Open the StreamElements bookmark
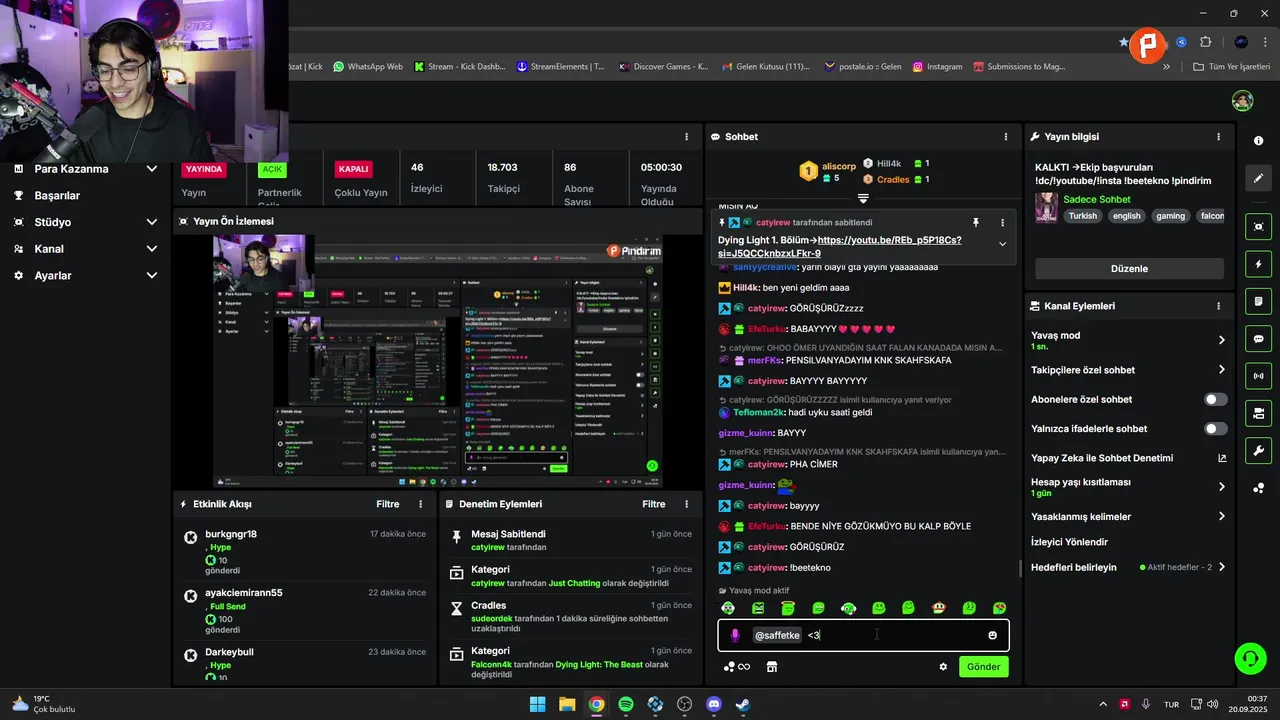The width and height of the screenshot is (1280, 720). [x=560, y=67]
